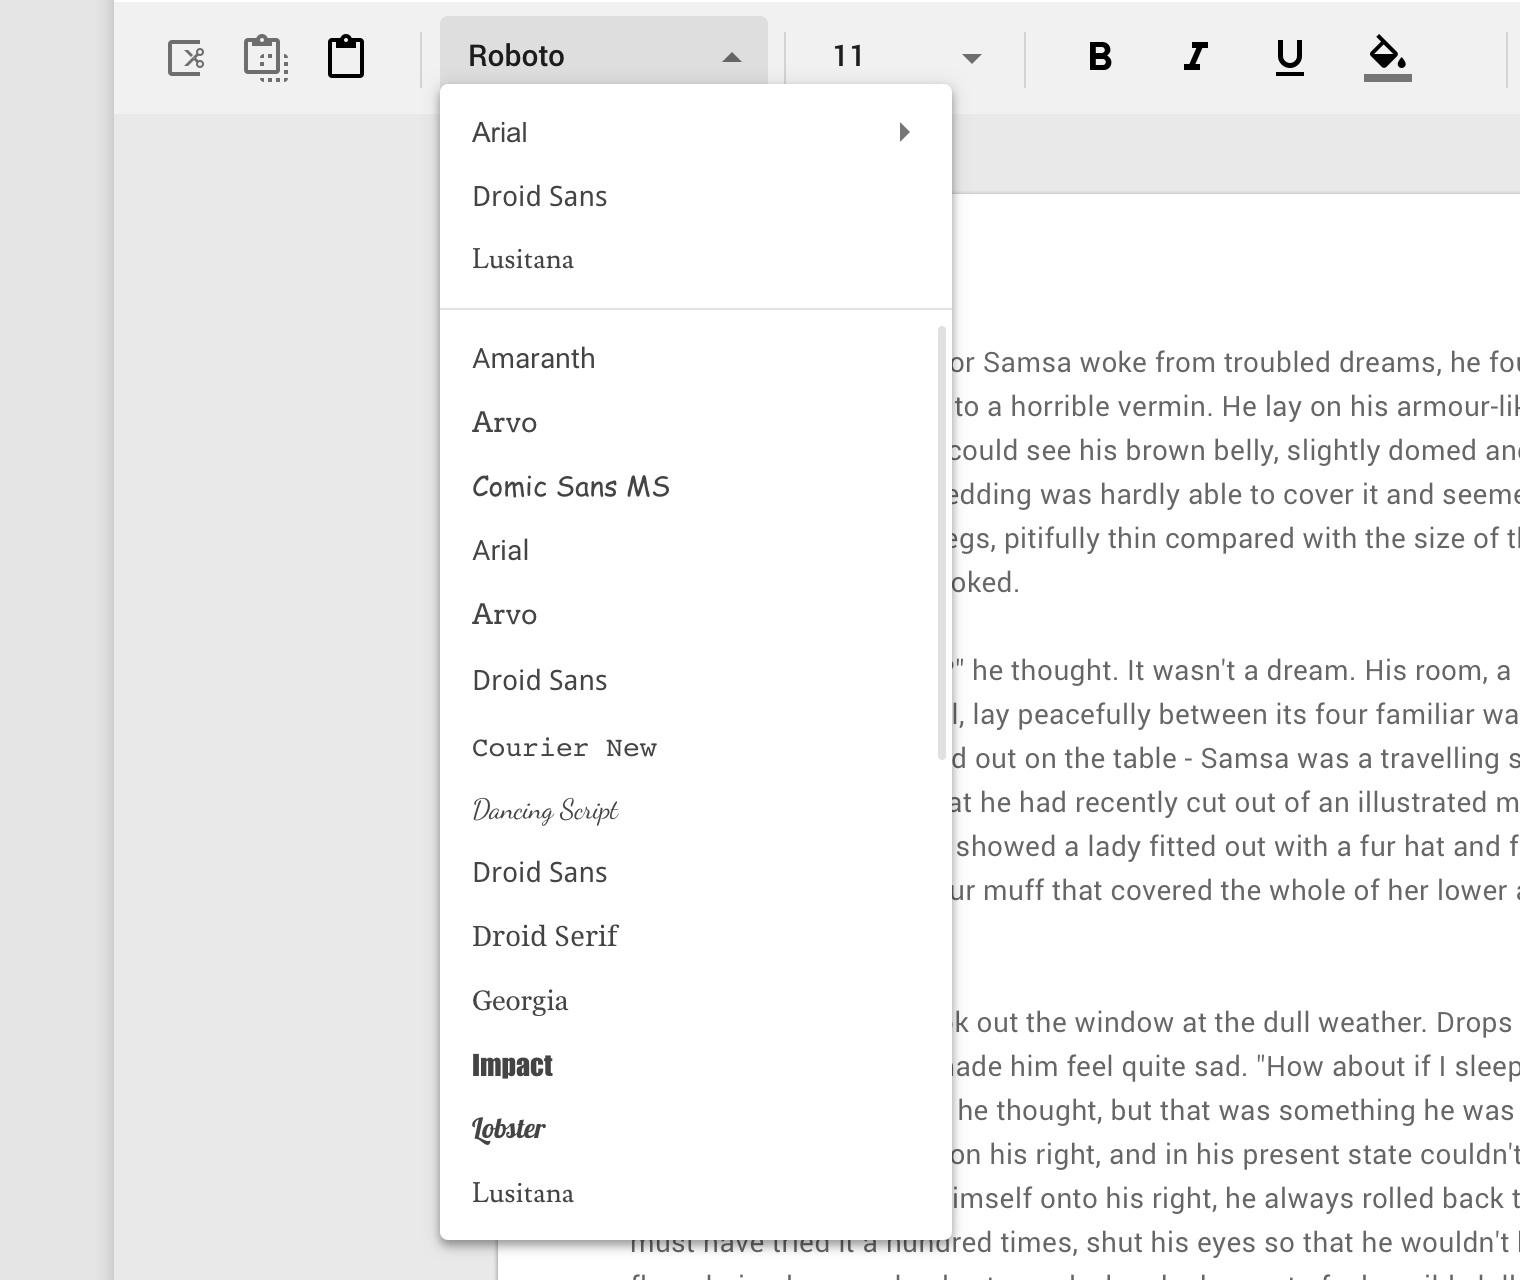1520x1280 pixels.
Task: Select Comic Sans MS from the font list
Action: [571, 487]
